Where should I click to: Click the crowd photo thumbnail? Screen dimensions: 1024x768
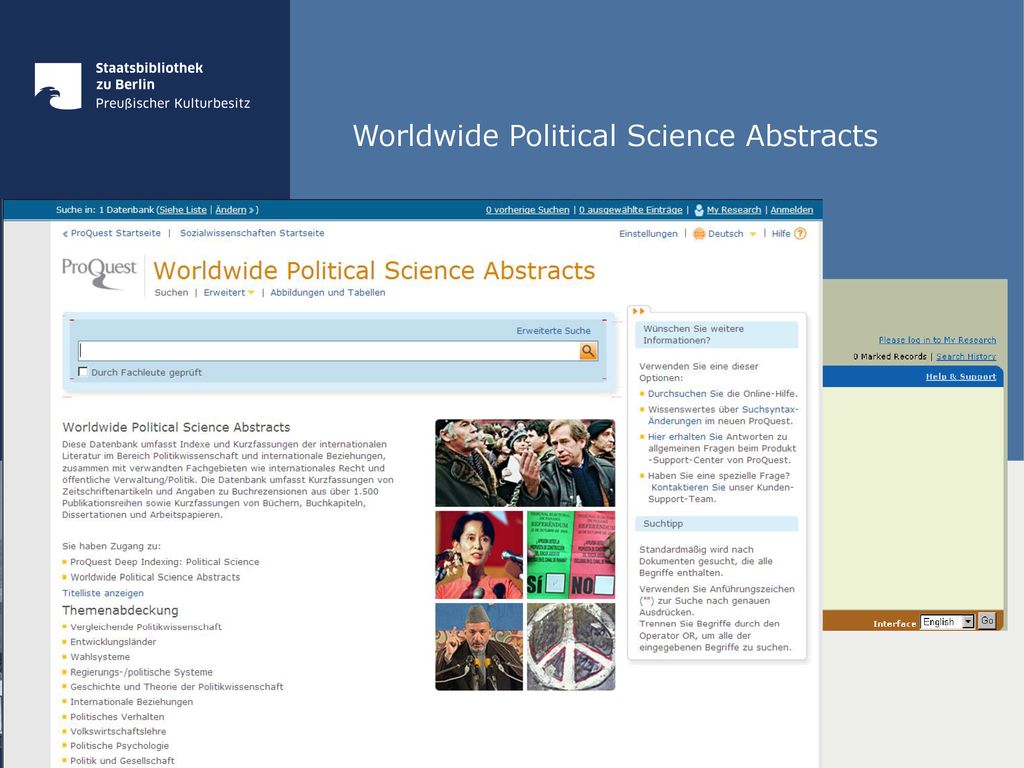[525, 463]
